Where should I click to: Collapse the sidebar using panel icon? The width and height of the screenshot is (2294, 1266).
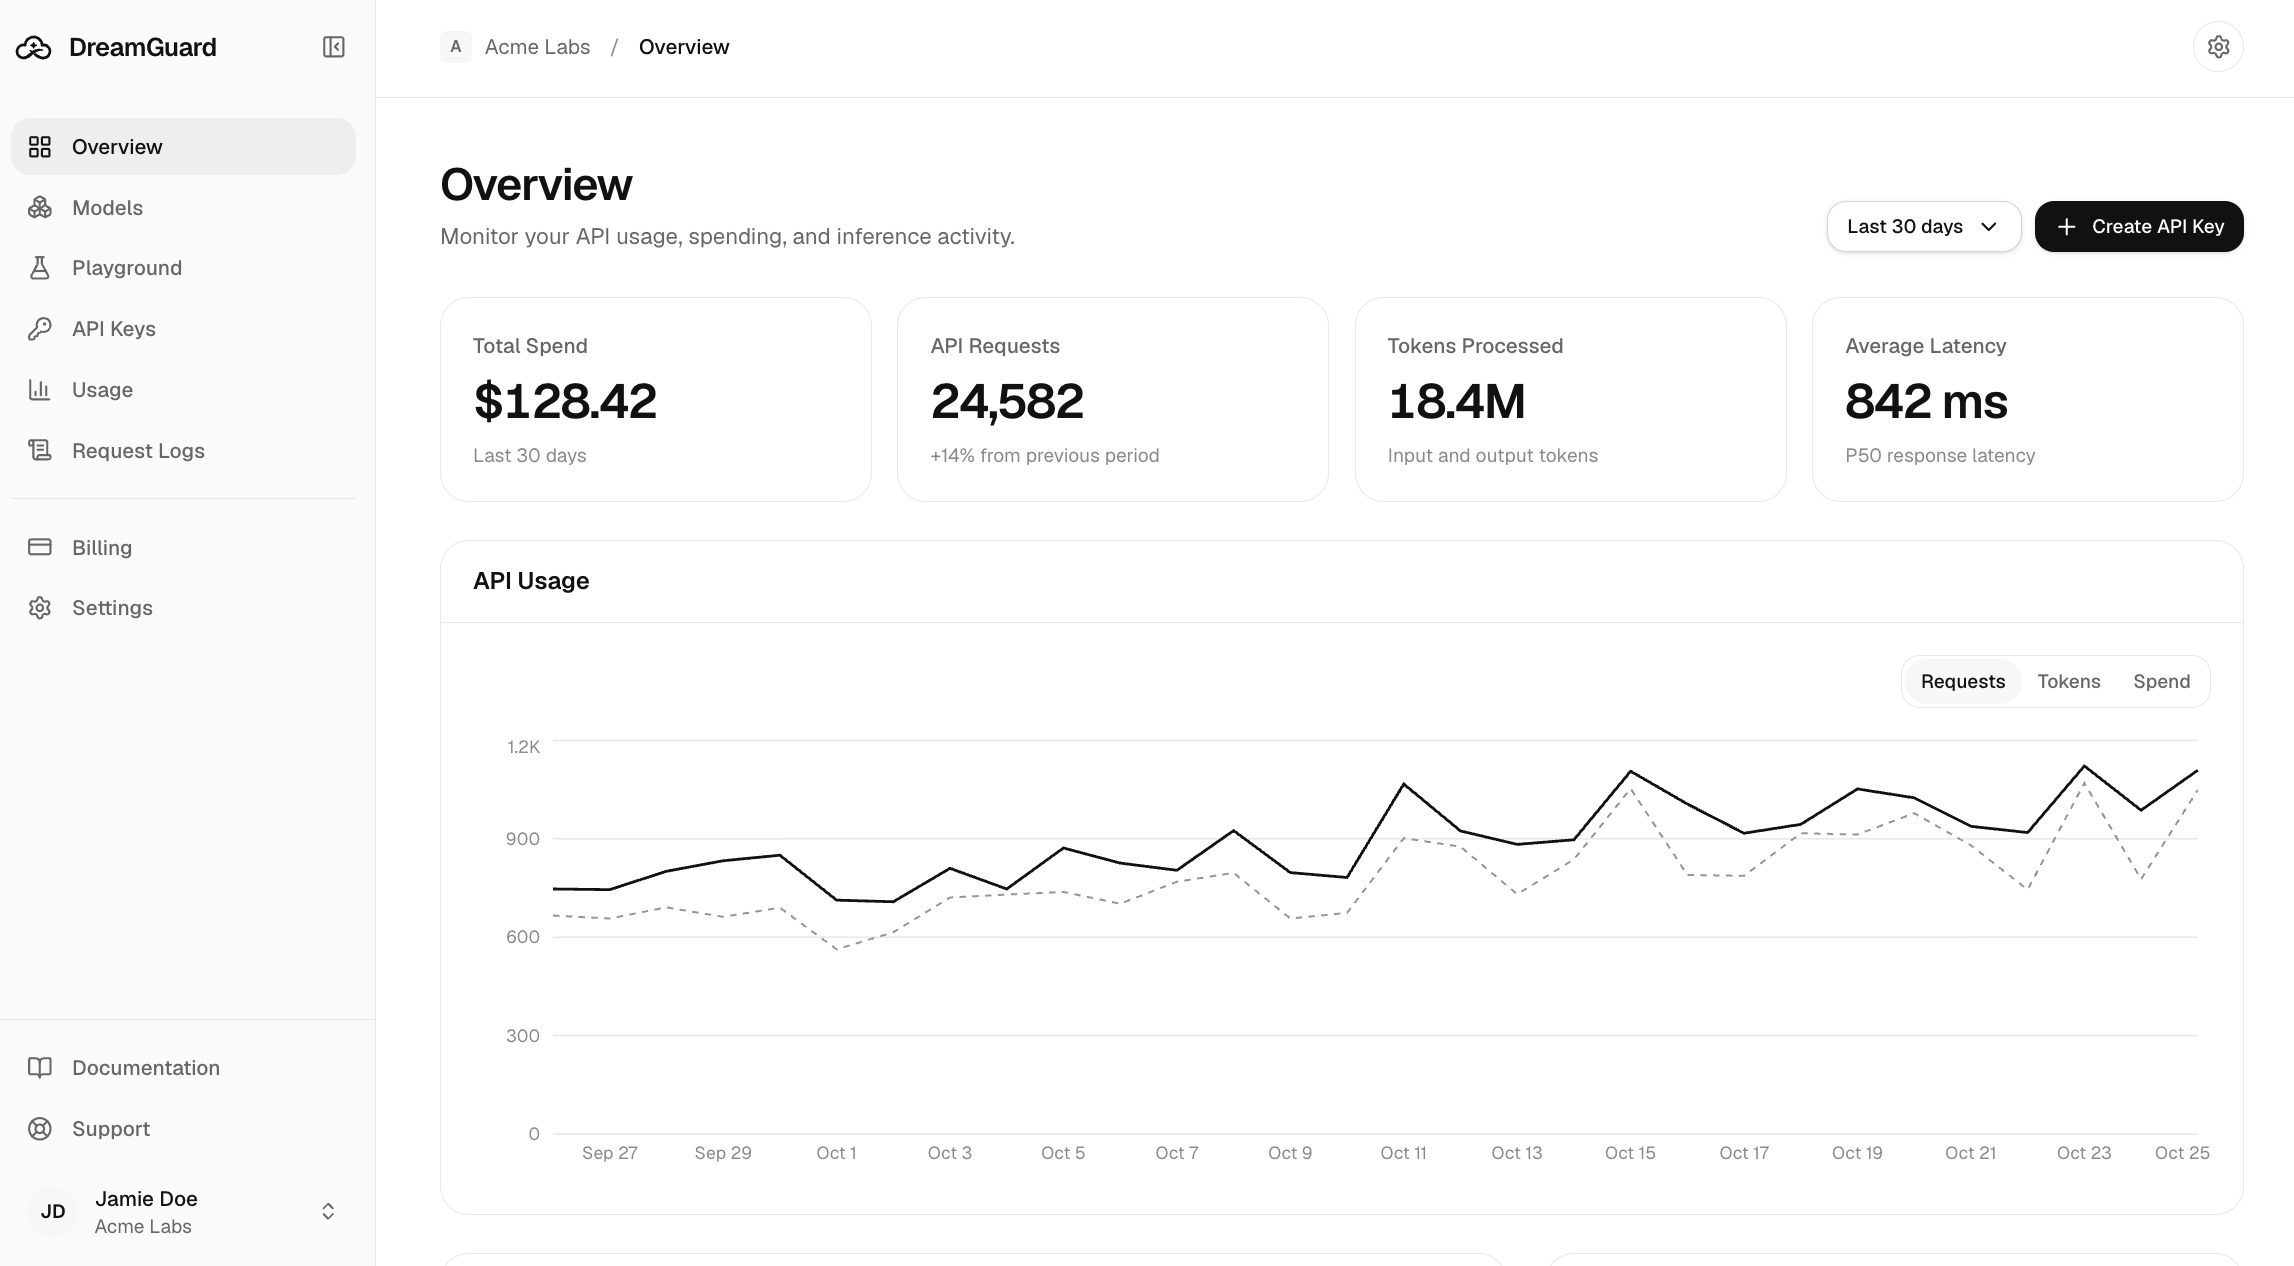click(334, 47)
